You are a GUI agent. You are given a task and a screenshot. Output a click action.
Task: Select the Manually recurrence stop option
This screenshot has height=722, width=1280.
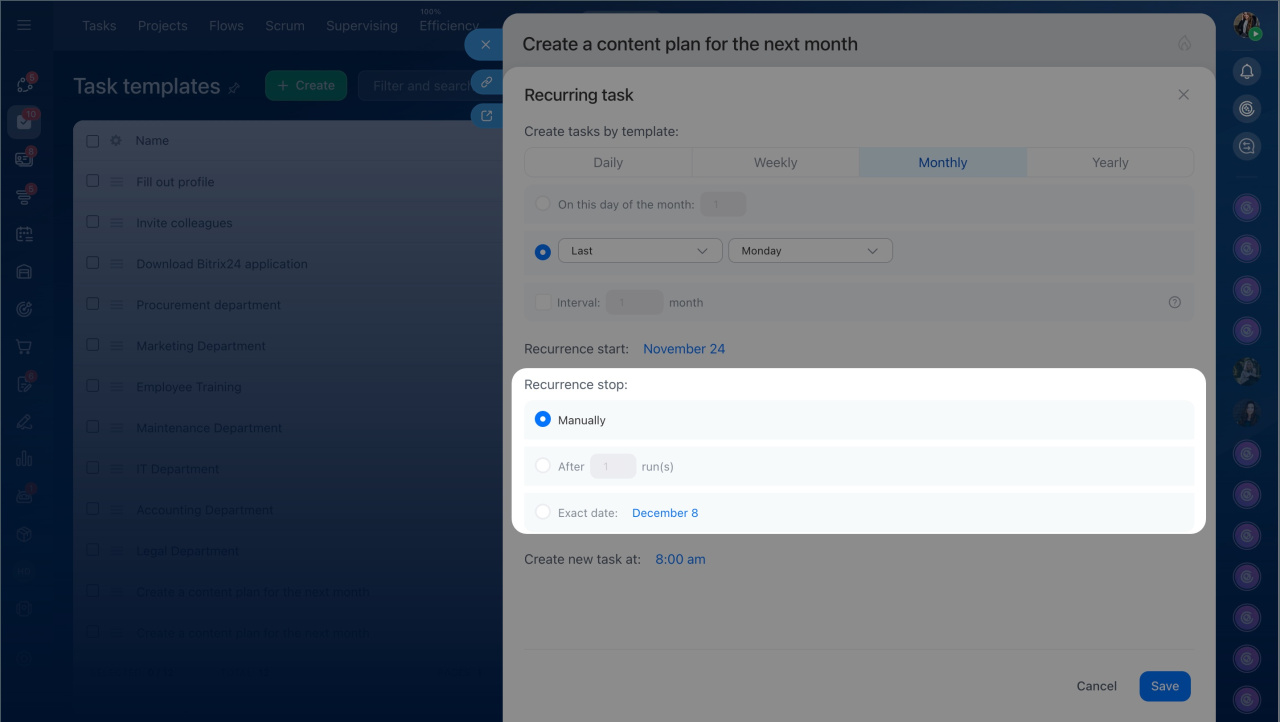tap(543, 420)
